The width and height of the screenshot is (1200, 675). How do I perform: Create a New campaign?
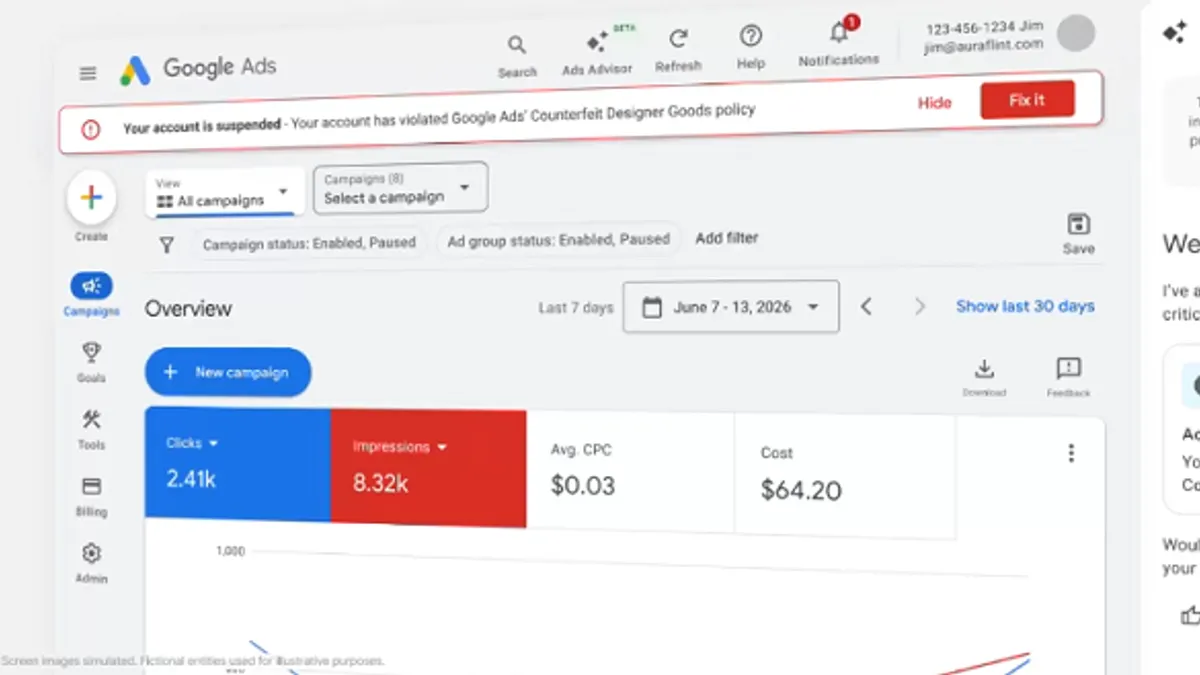coord(227,372)
